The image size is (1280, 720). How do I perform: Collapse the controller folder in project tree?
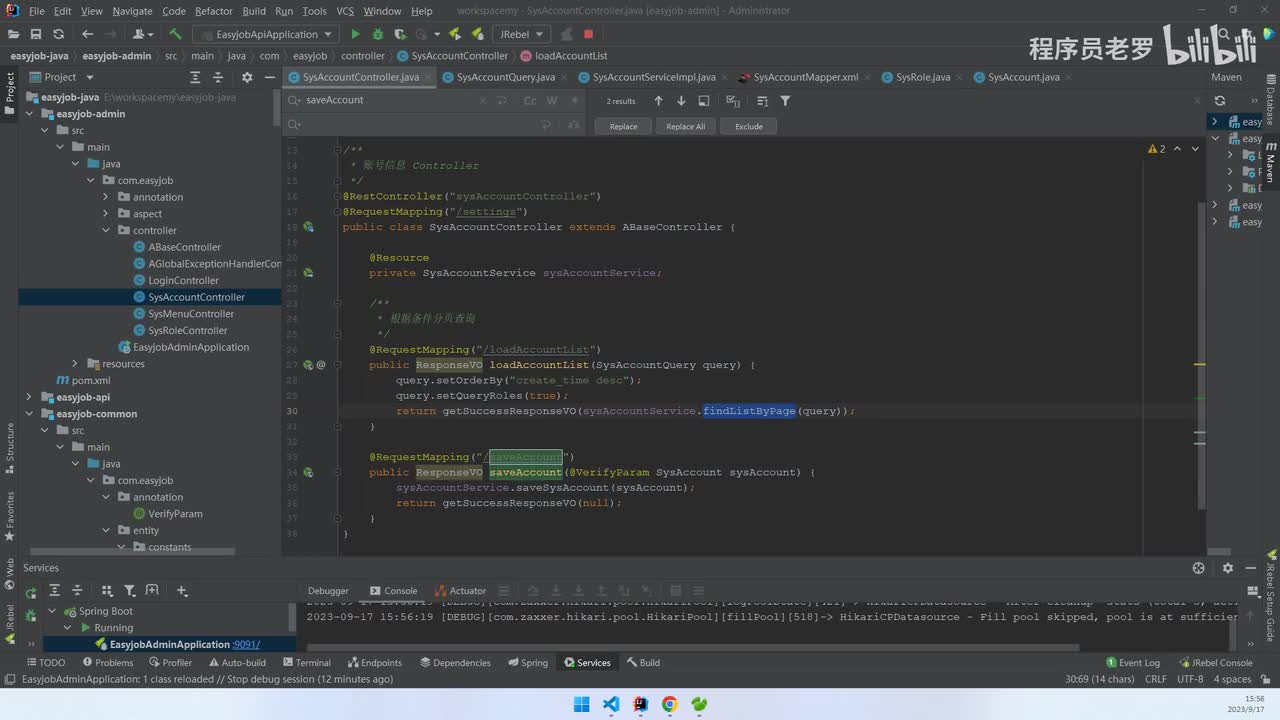(x=106, y=230)
